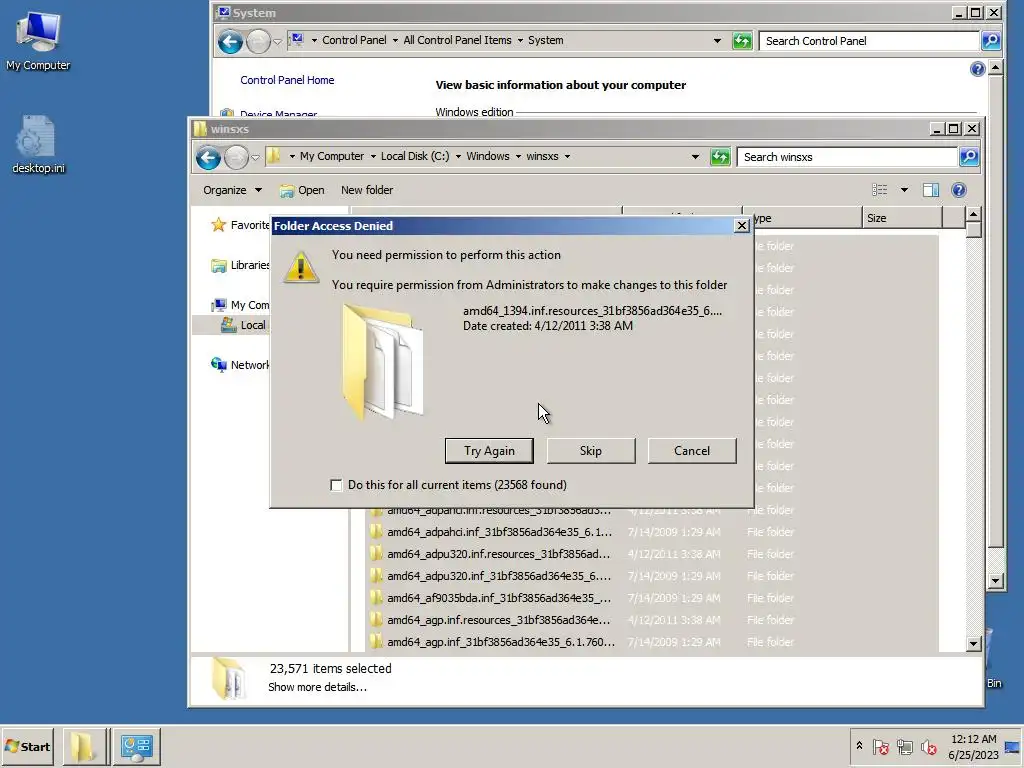
Task: Expand the view options dropdown arrow
Action: [x=904, y=190]
